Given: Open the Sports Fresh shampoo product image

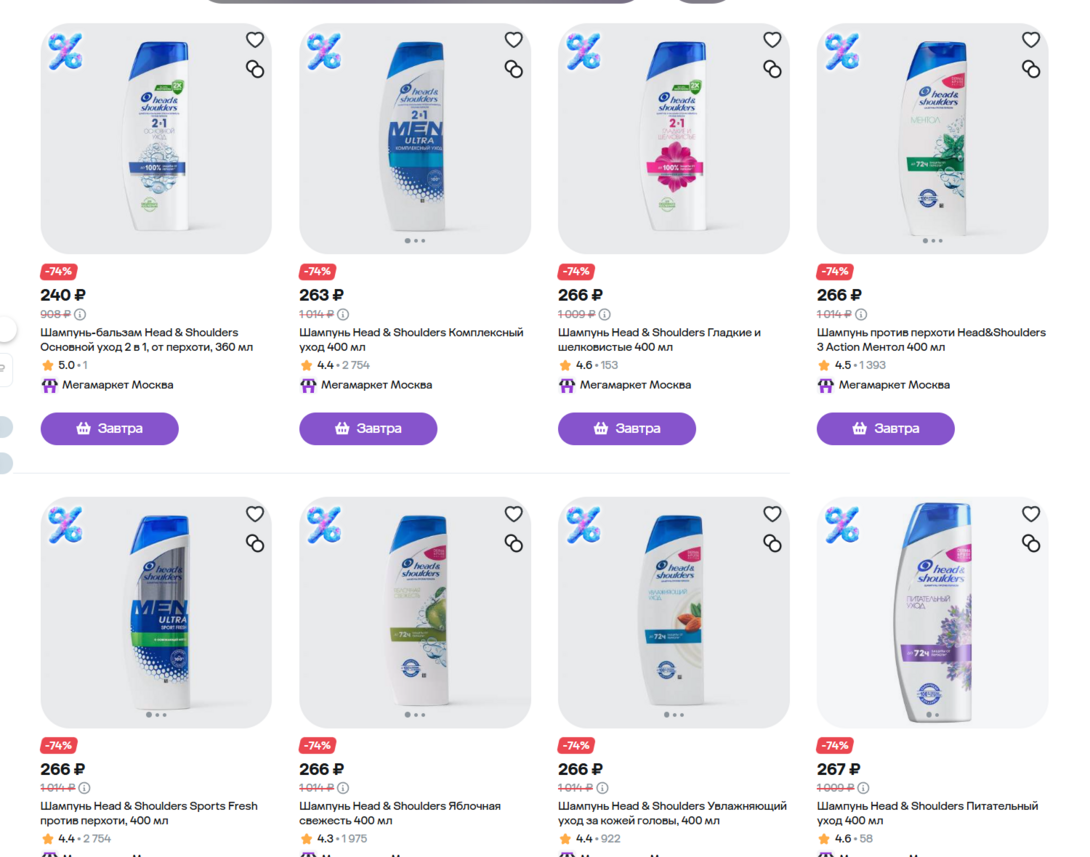Looking at the screenshot, I should [x=156, y=610].
